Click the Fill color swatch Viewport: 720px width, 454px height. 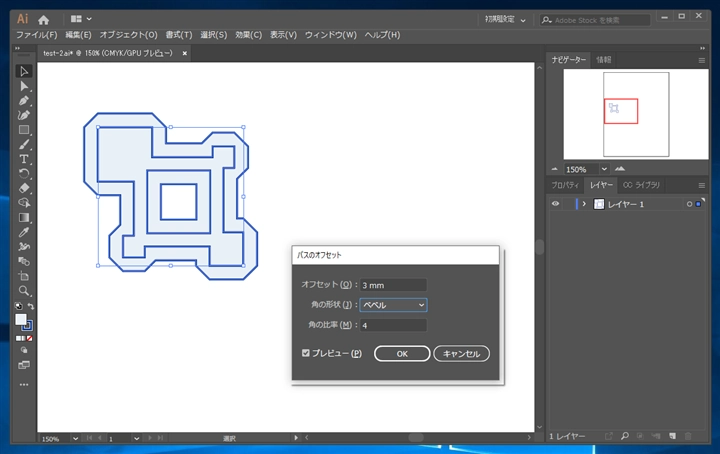[x=21, y=320]
